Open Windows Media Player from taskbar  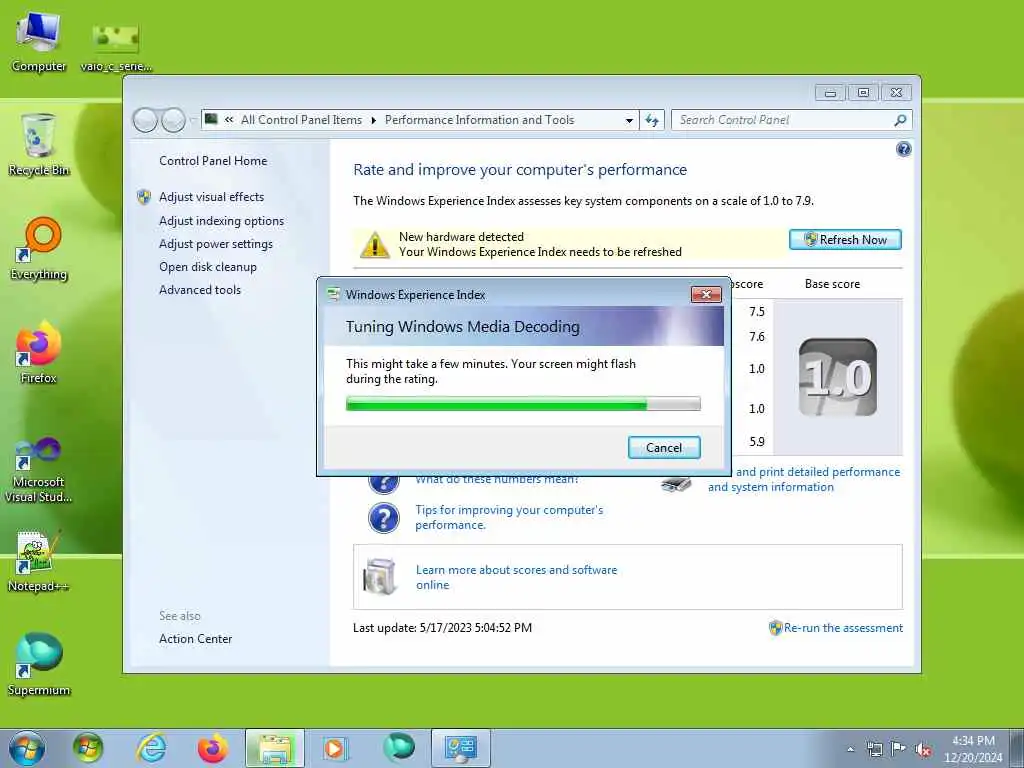pos(336,748)
